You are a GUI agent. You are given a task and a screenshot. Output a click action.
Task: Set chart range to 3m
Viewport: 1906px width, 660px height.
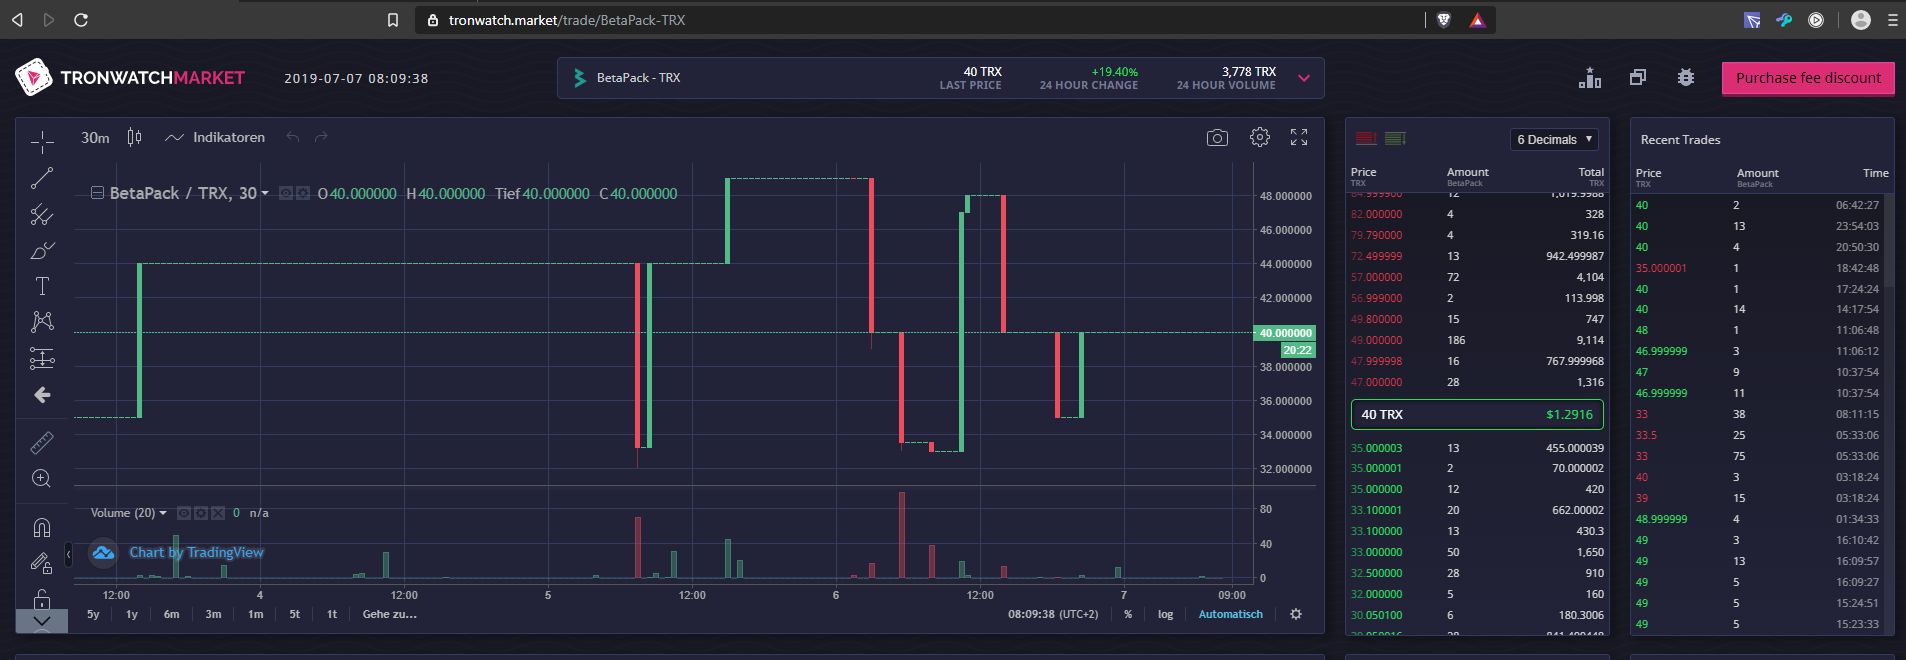[213, 614]
